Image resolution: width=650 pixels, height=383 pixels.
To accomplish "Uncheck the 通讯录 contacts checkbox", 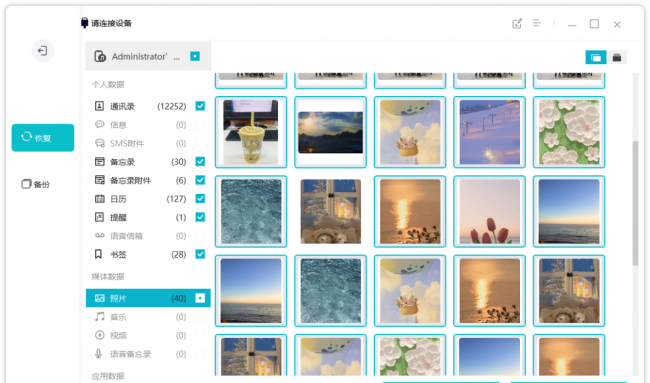I will pyautogui.click(x=200, y=106).
